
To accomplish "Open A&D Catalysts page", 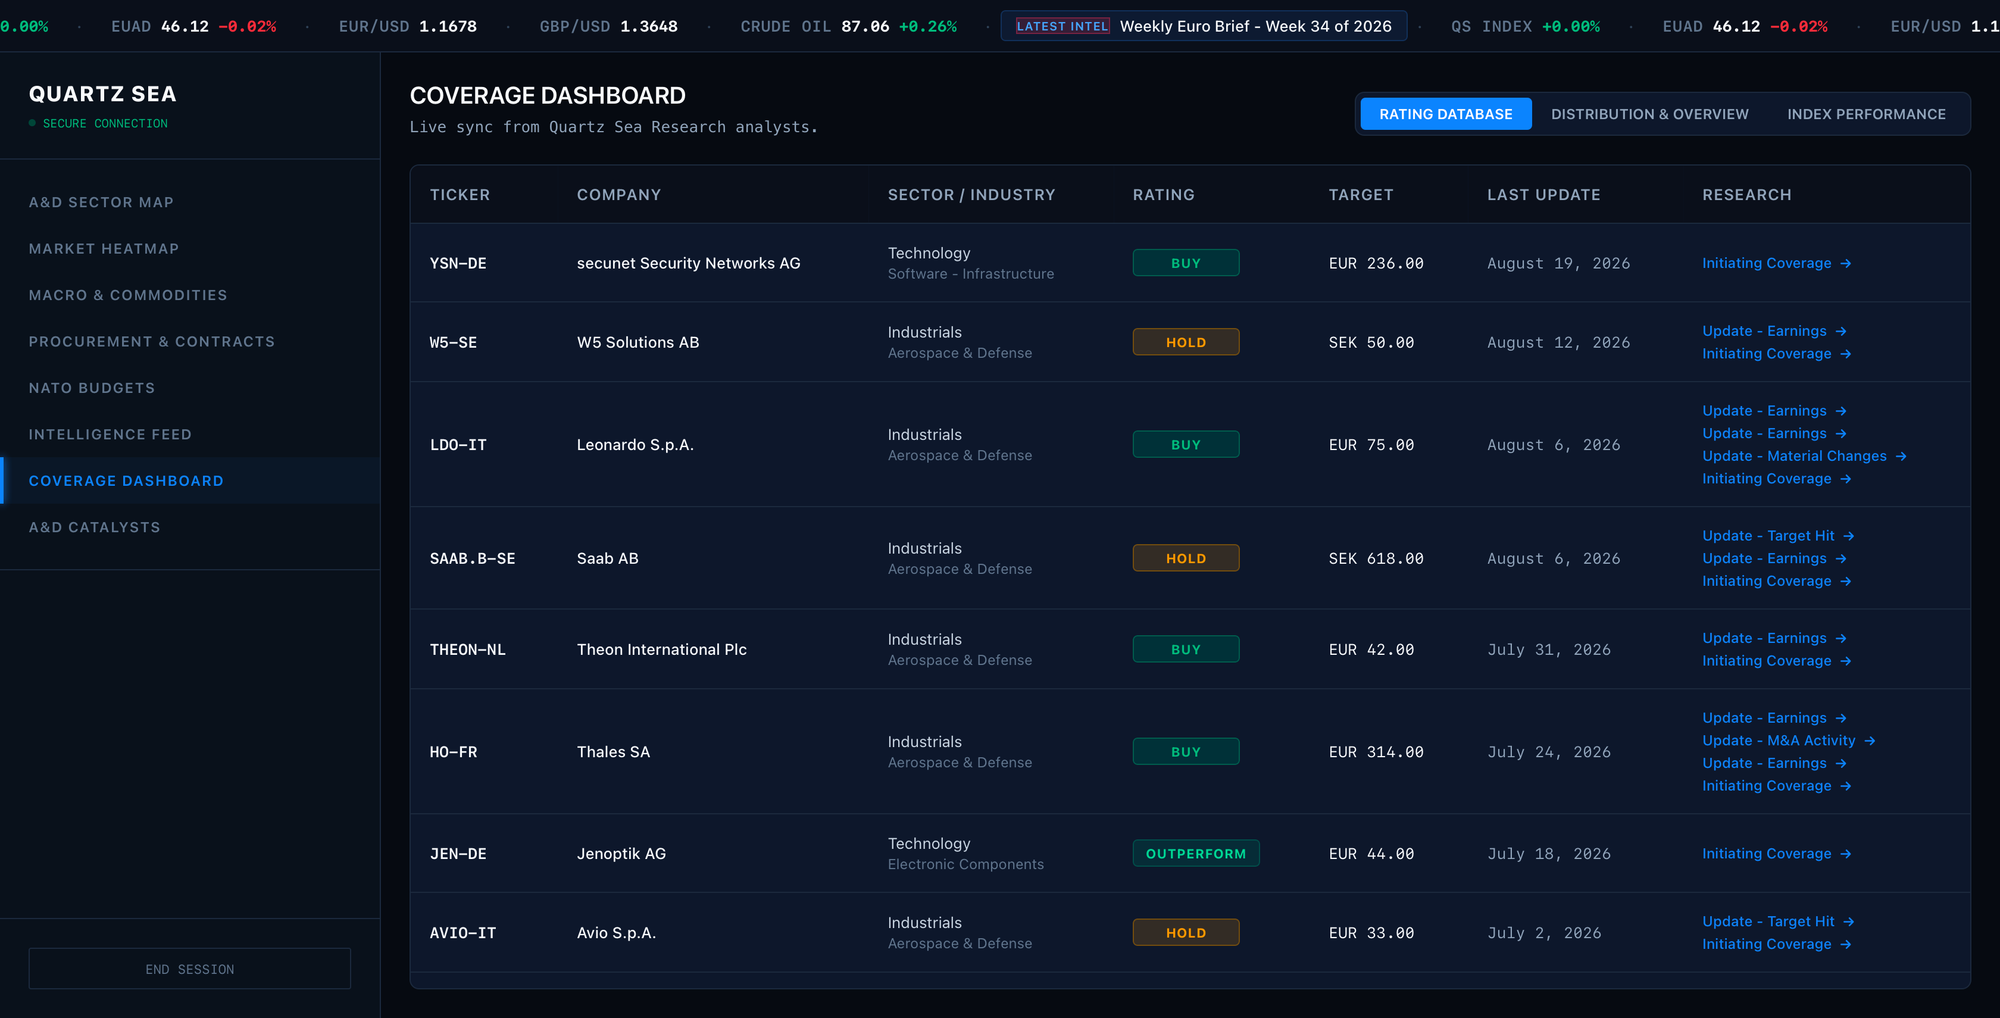I will click(95, 527).
